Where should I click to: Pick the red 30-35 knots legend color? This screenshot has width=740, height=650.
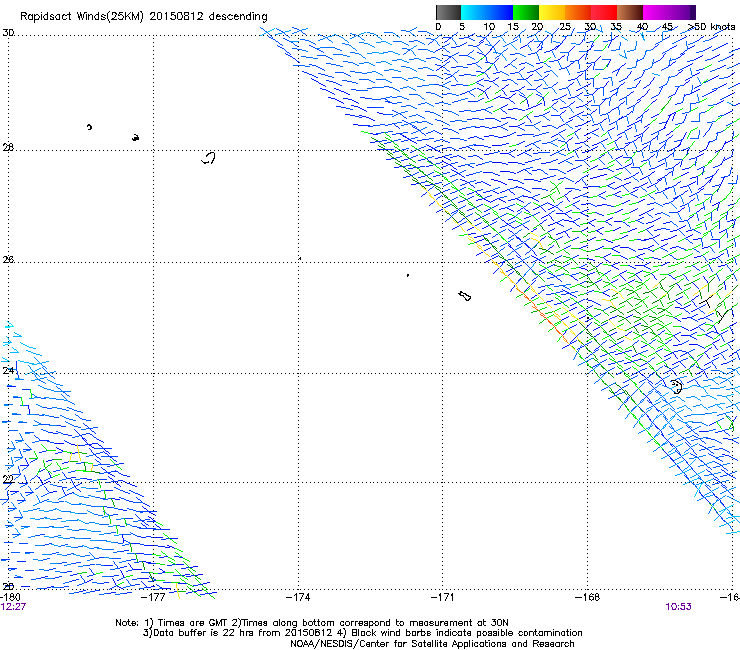click(x=604, y=12)
